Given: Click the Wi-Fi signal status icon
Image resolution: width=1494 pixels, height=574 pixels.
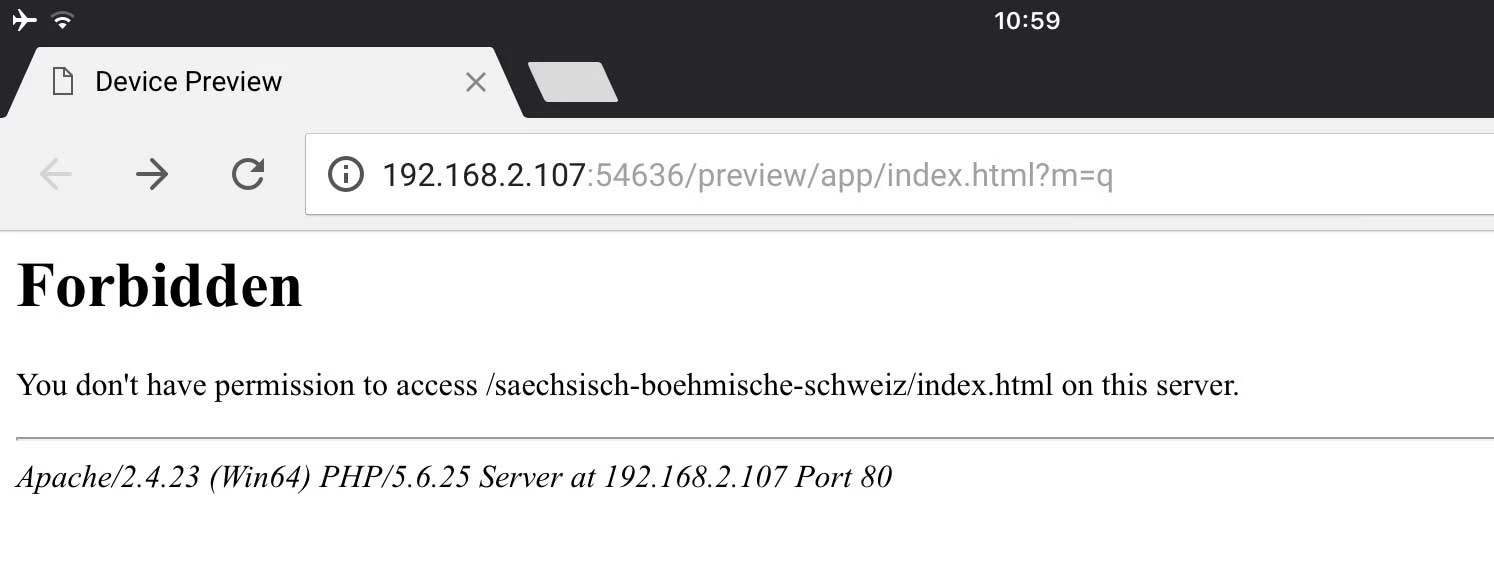Looking at the screenshot, I should click(x=63, y=20).
